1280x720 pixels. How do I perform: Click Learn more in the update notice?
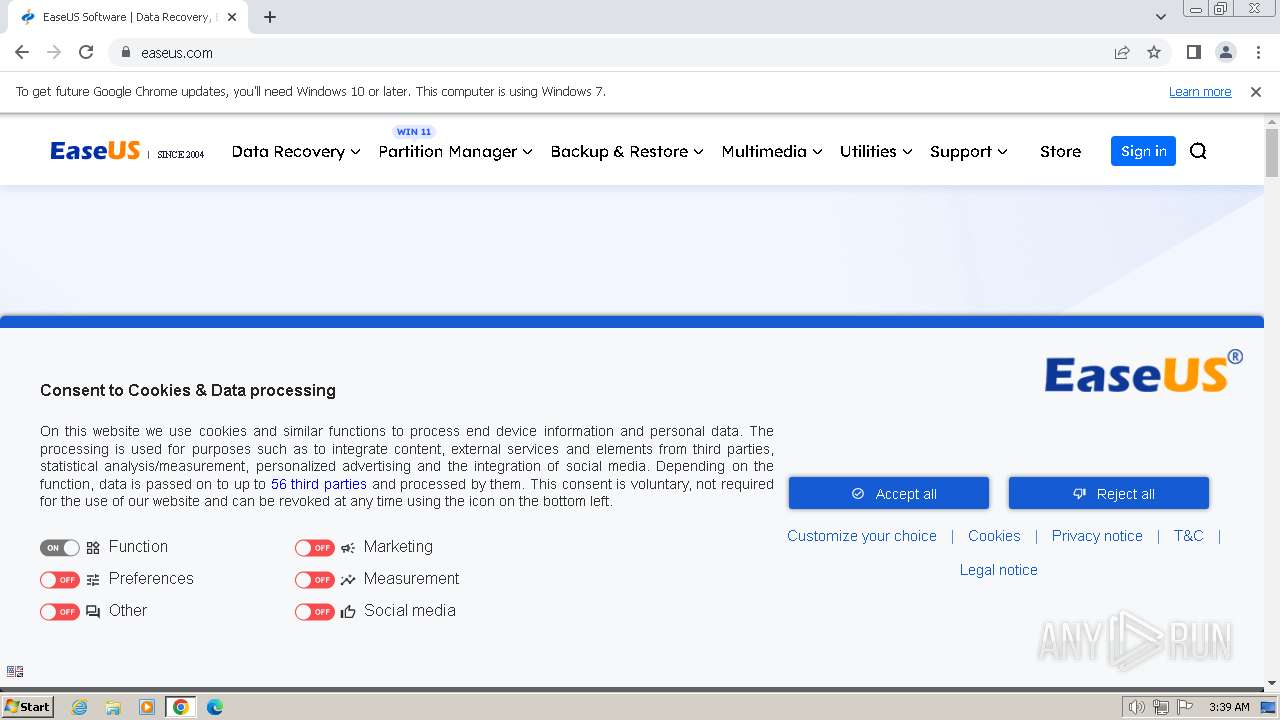tap(1200, 92)
